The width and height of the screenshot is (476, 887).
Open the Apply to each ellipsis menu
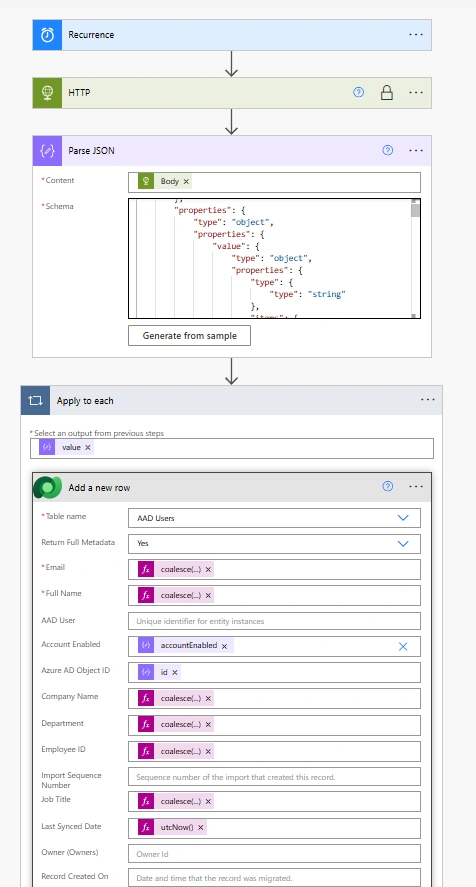pyautogui.click(x=428, y=400)
